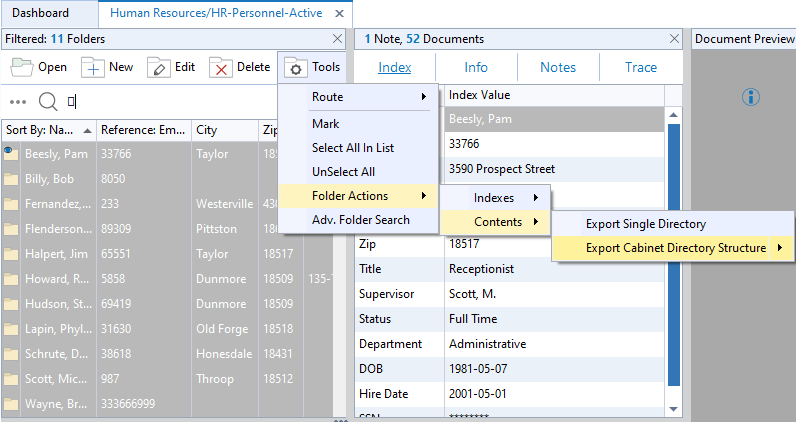Screen dimensions: 796x422
Task: Click folder icon for Wayne, Br...
Action: click(11, 404)
